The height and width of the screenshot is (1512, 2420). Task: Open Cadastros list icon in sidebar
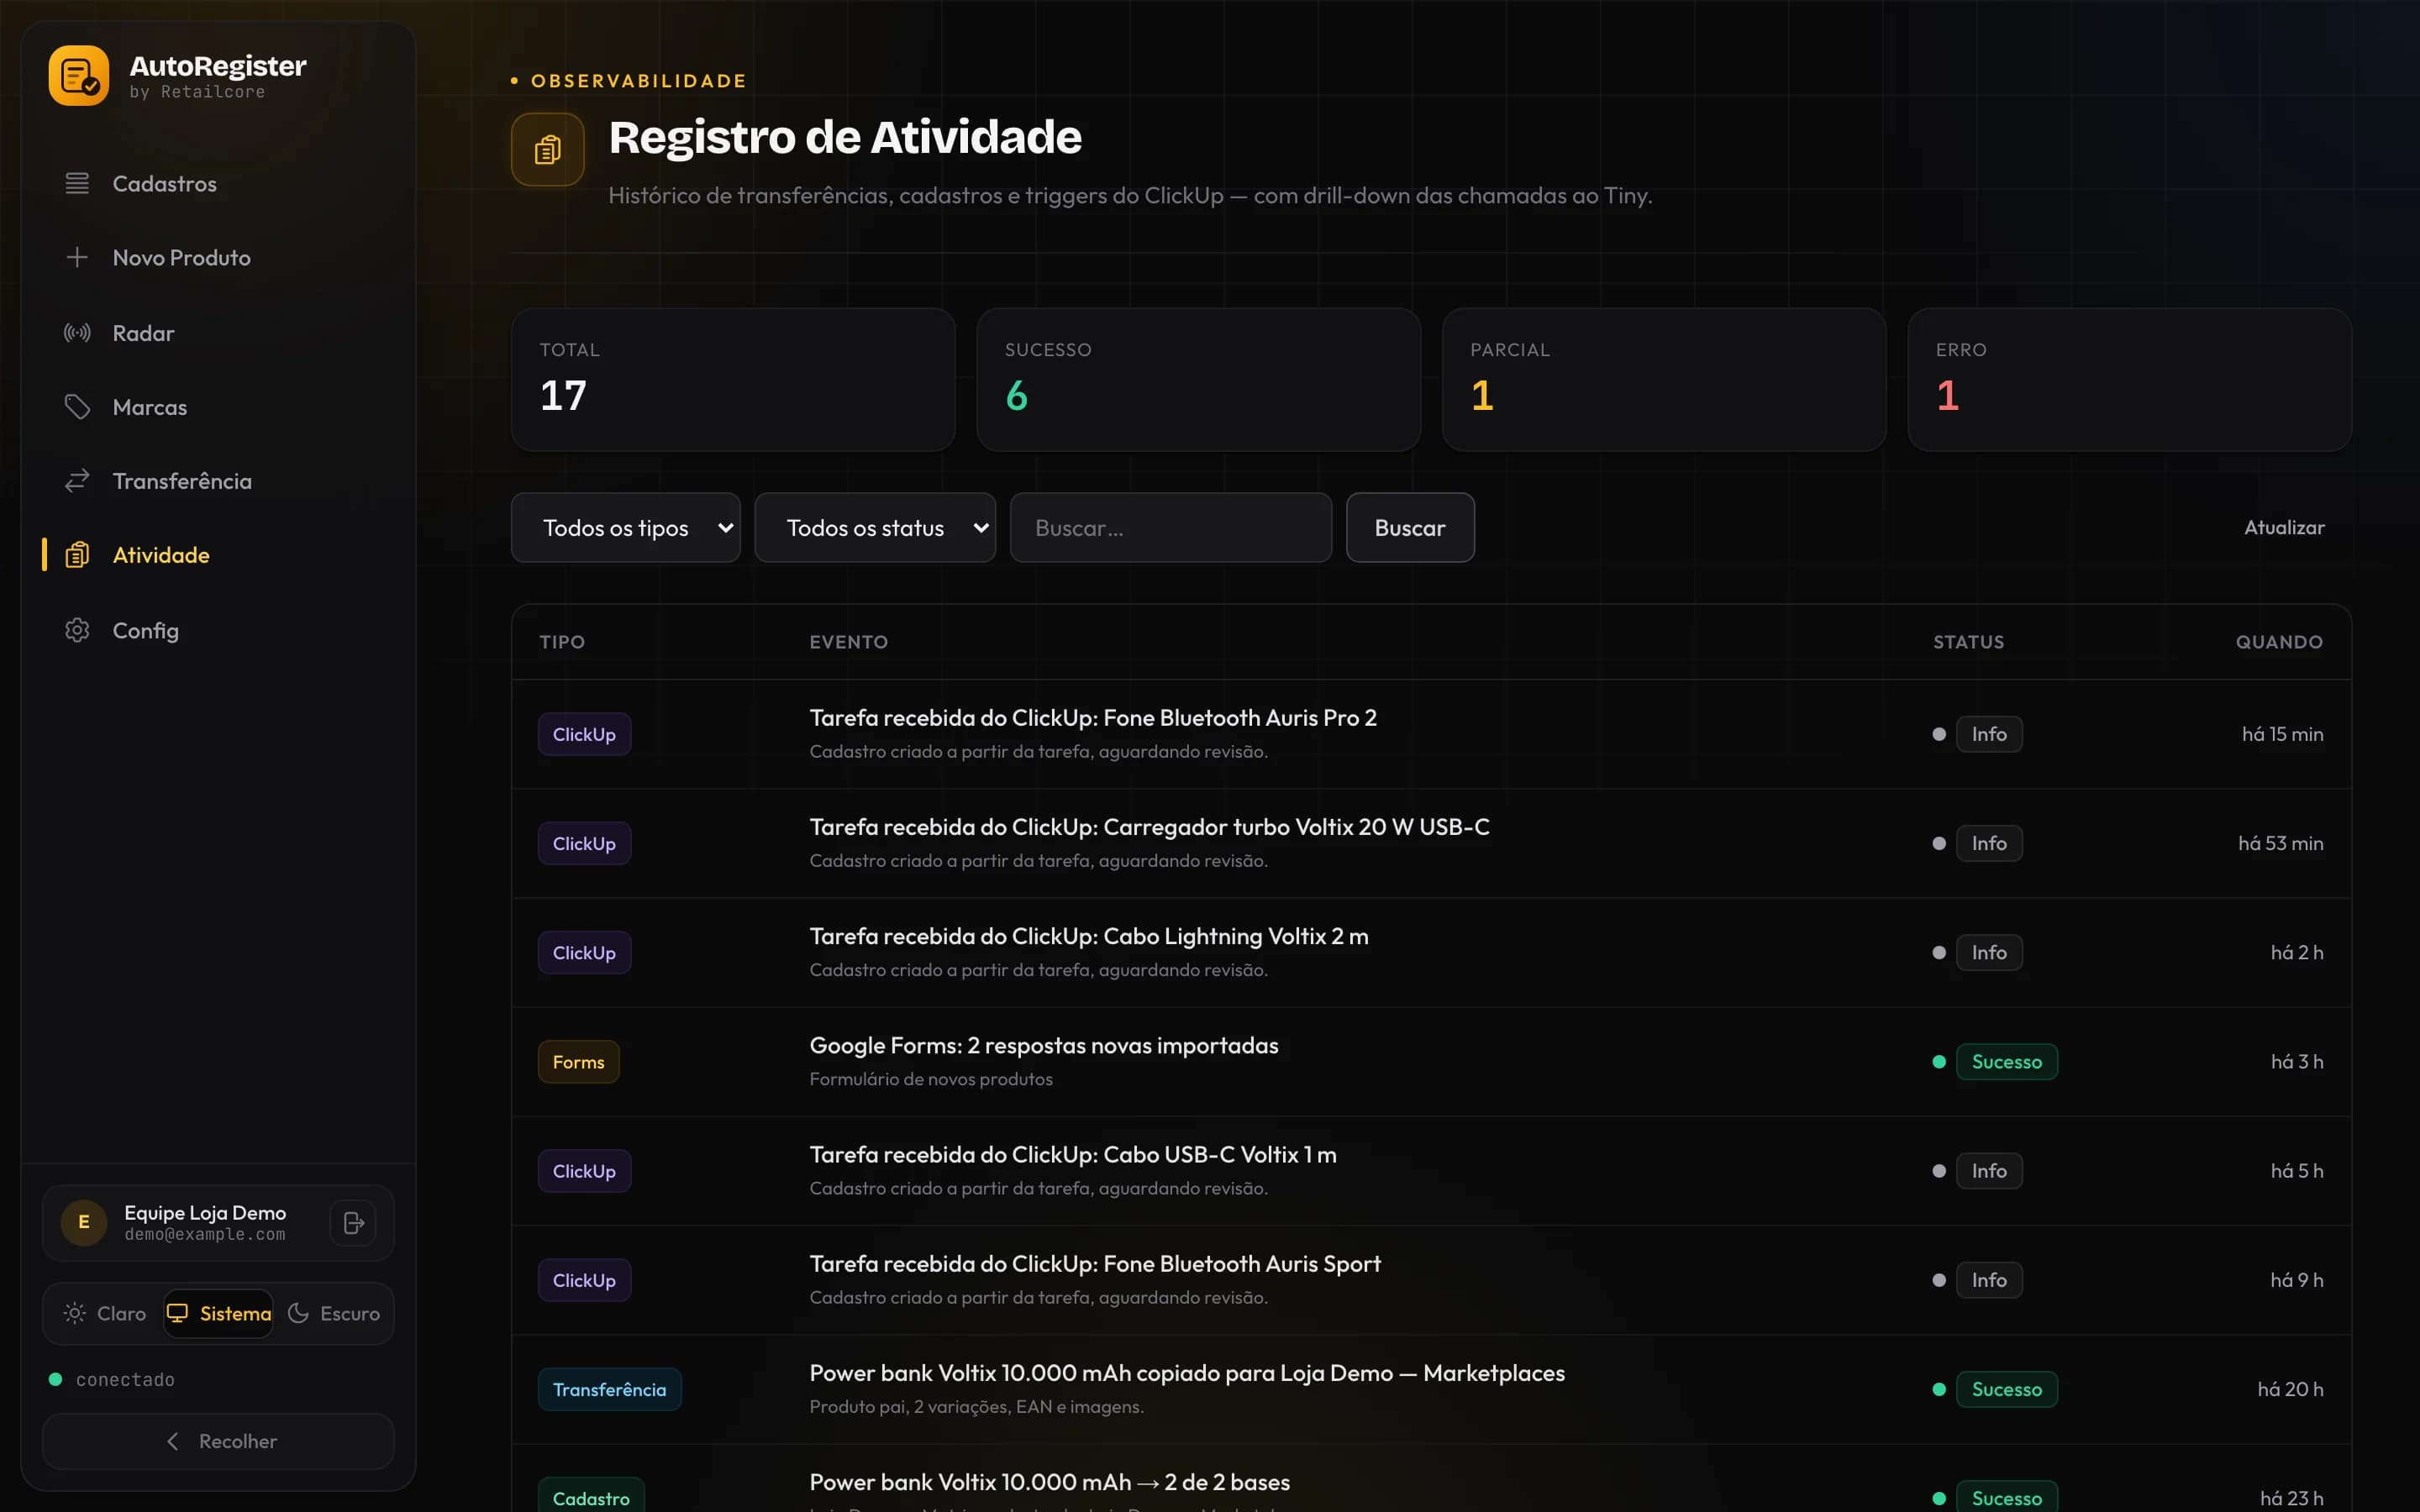77,184
